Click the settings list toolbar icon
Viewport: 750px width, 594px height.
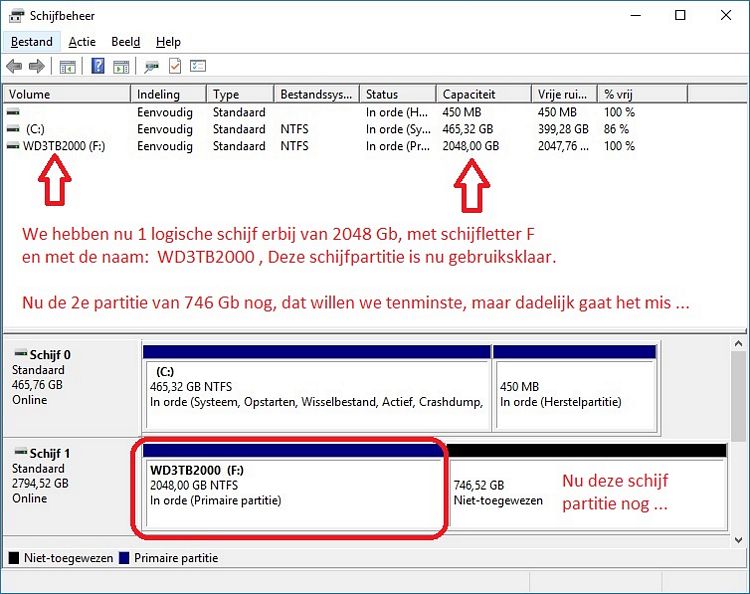[198, 66]
